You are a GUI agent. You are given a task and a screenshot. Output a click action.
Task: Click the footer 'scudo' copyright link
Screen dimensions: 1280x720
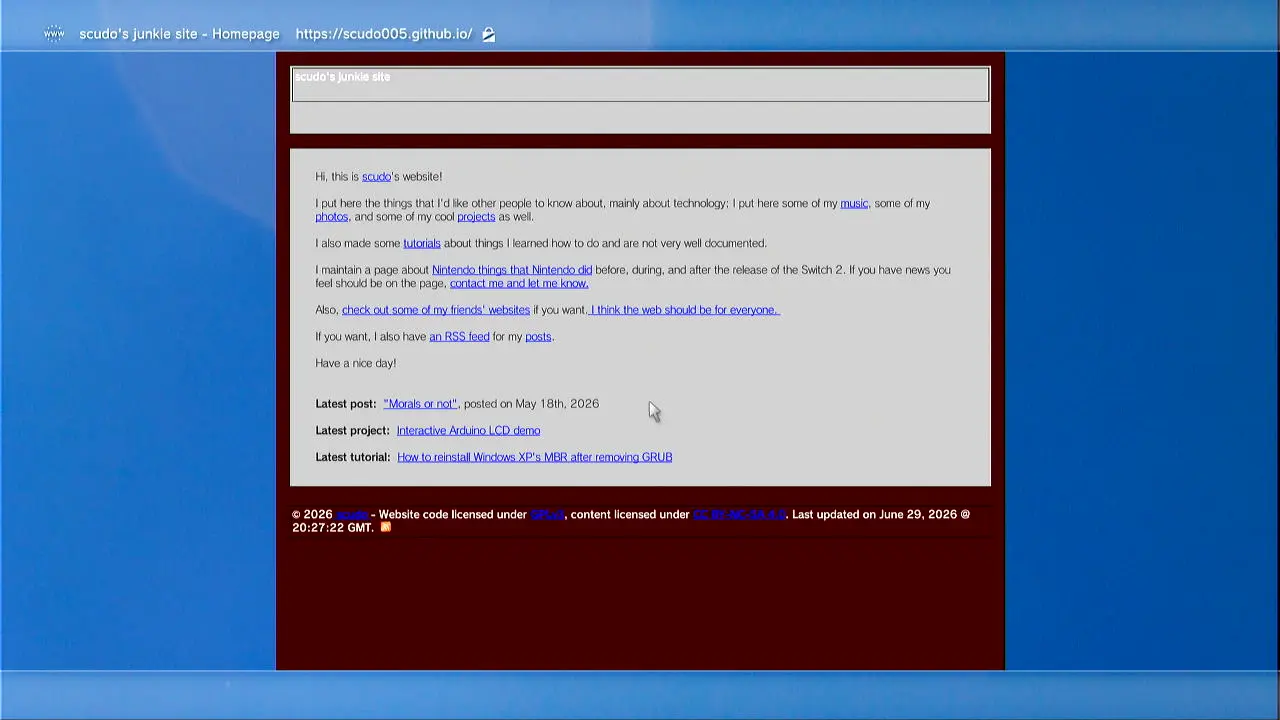352,514
